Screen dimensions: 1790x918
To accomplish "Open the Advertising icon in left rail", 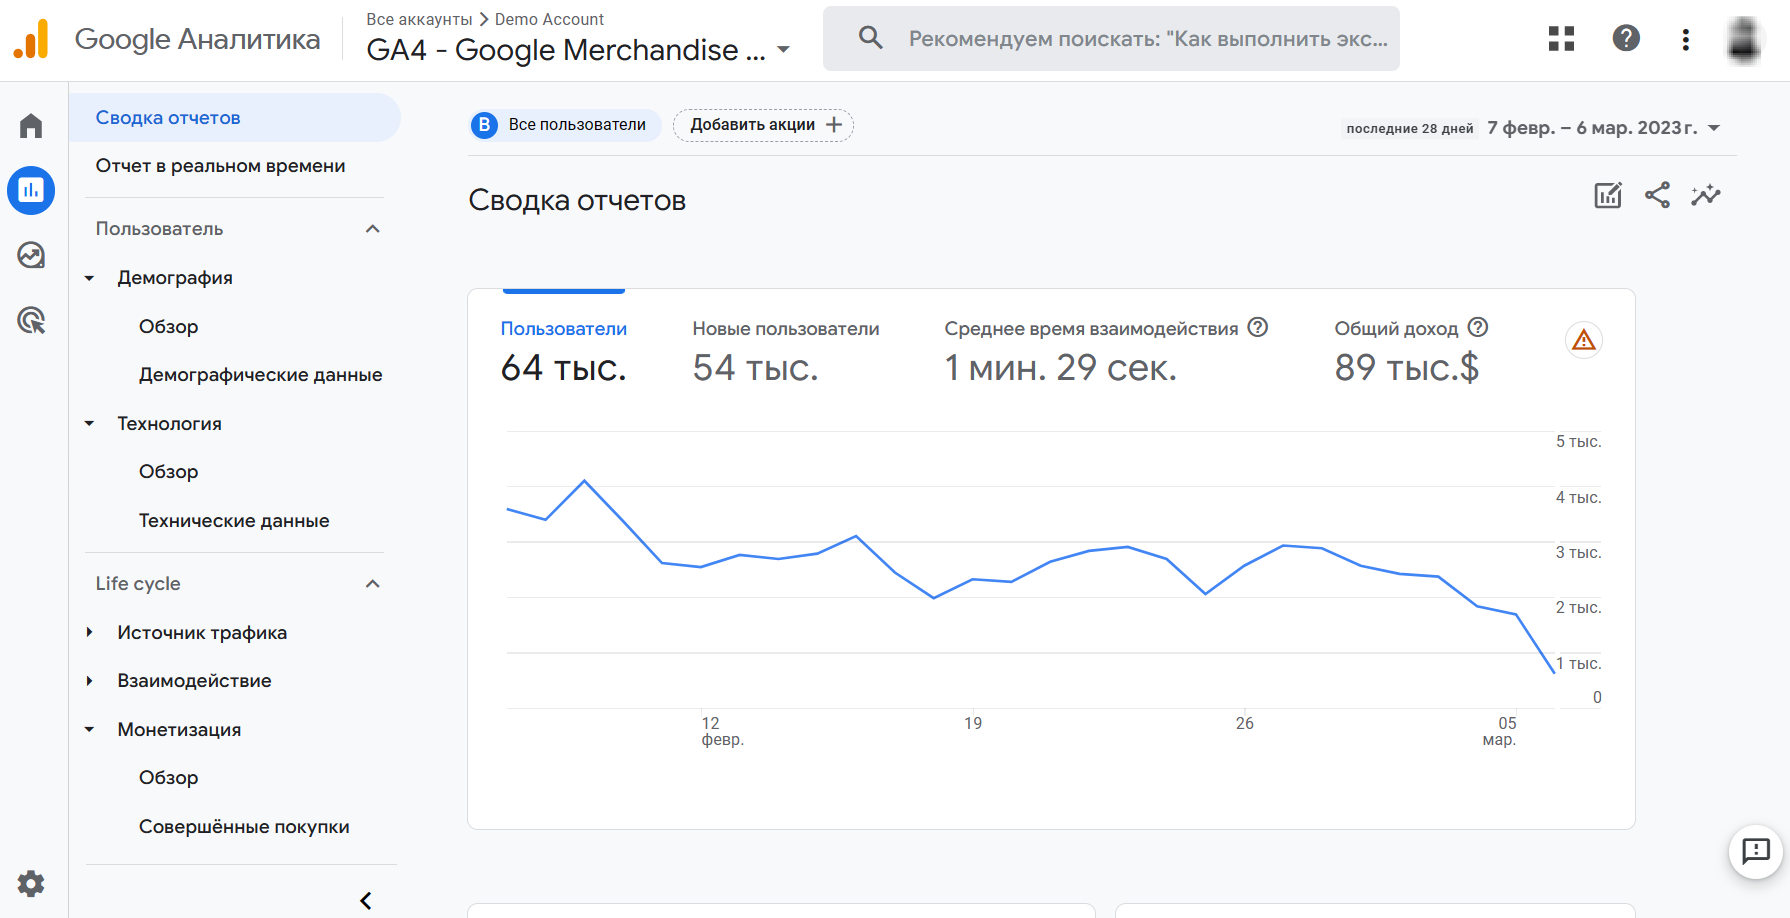I will tap(31, 320).
